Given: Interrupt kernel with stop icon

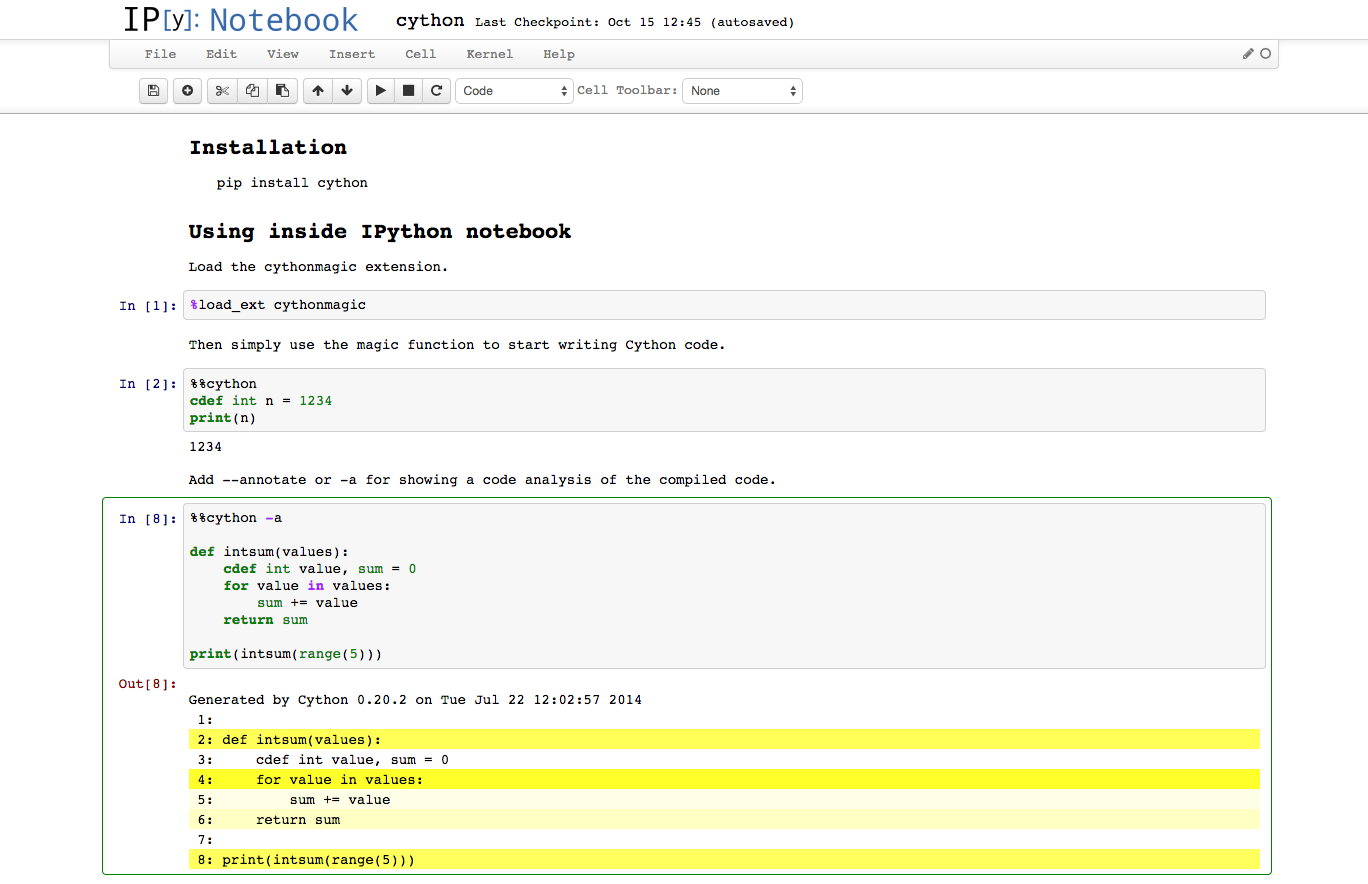Looking at the screenshot, I should 408,91.
